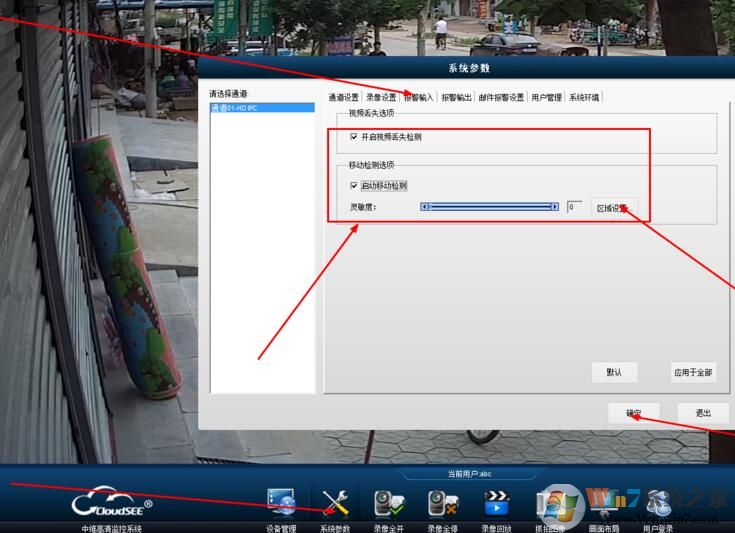Click the 灵敏度 sensitivity slider track
The width and height of the screenshot is (735, 533).
pos(489,207)
